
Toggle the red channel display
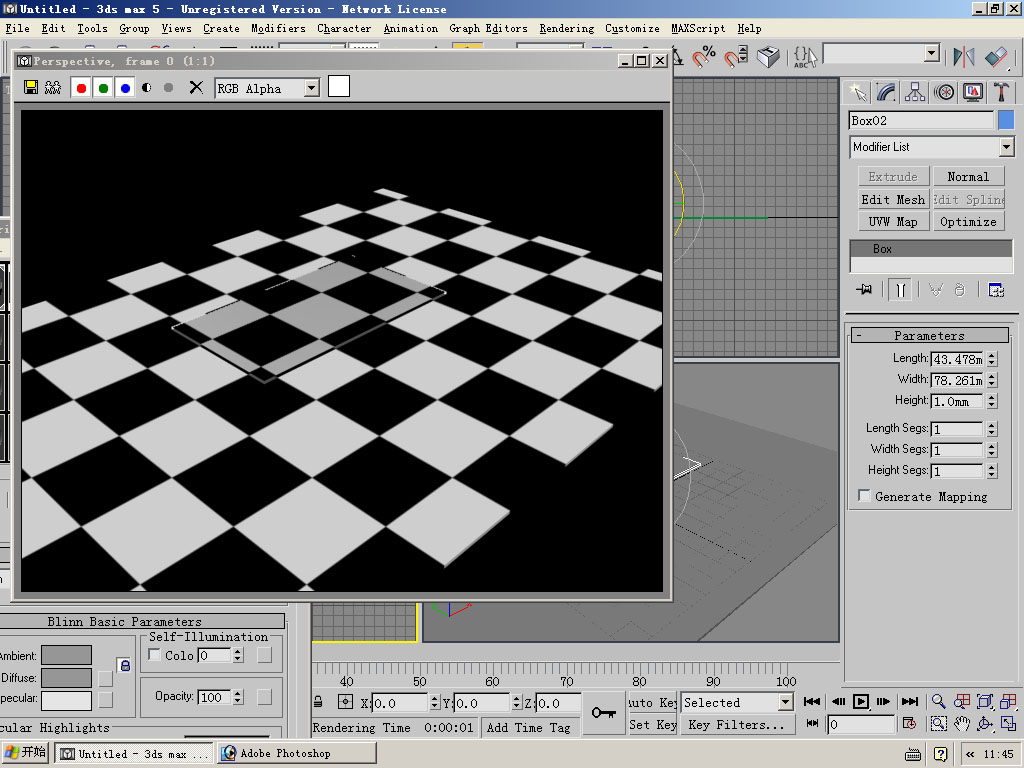[x=81, y=88]
